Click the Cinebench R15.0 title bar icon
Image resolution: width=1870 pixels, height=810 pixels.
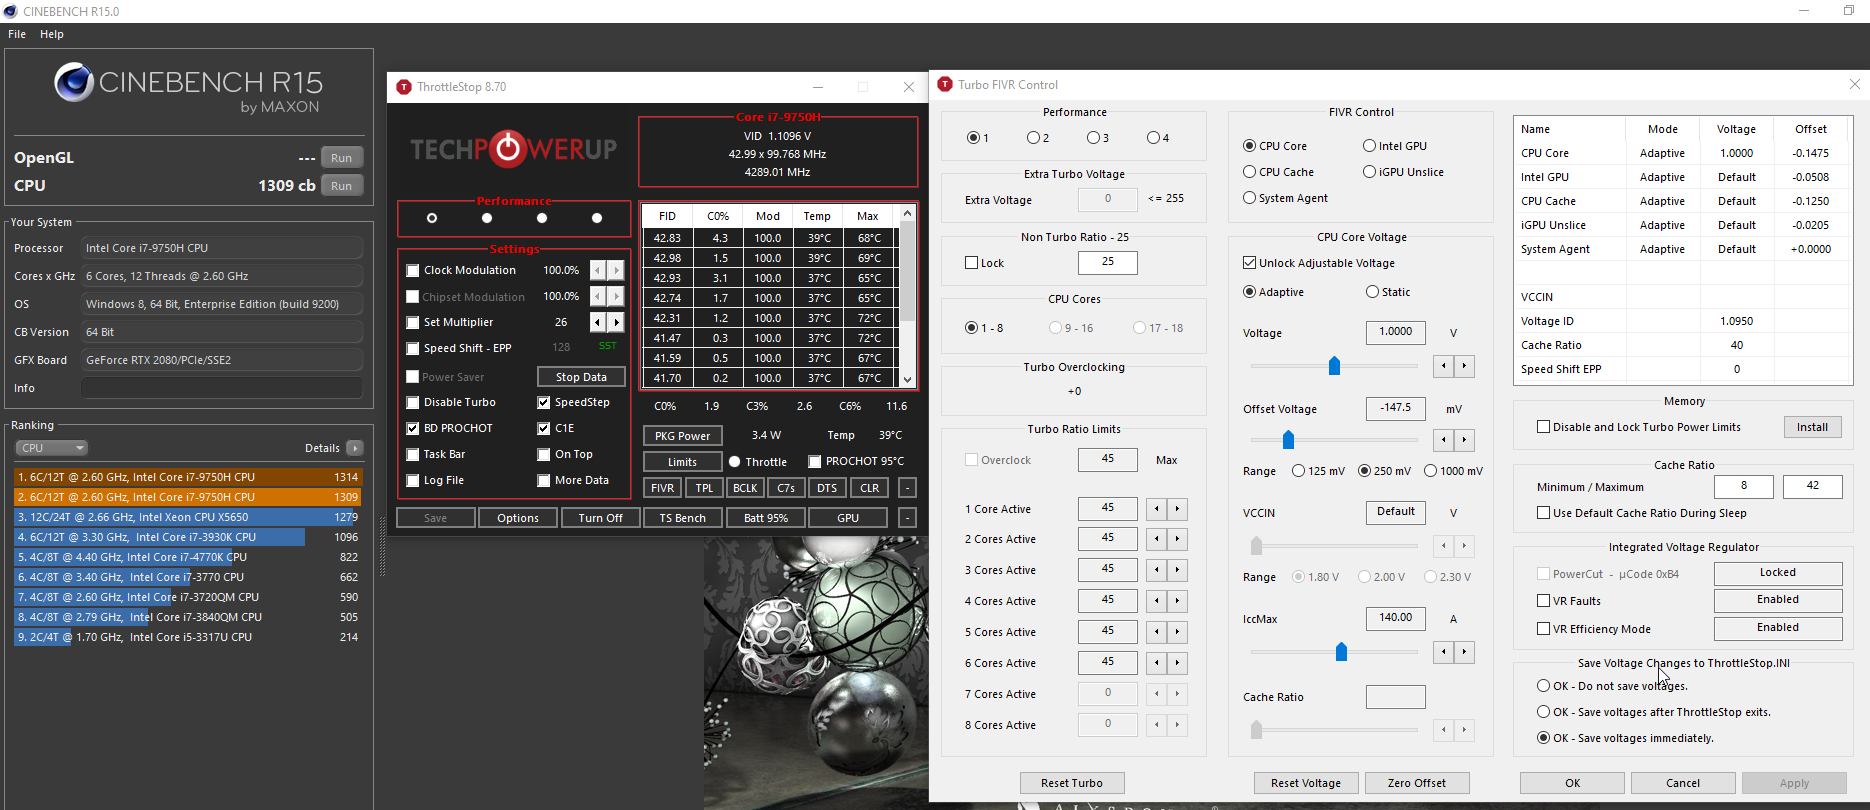tap(10, 11)
